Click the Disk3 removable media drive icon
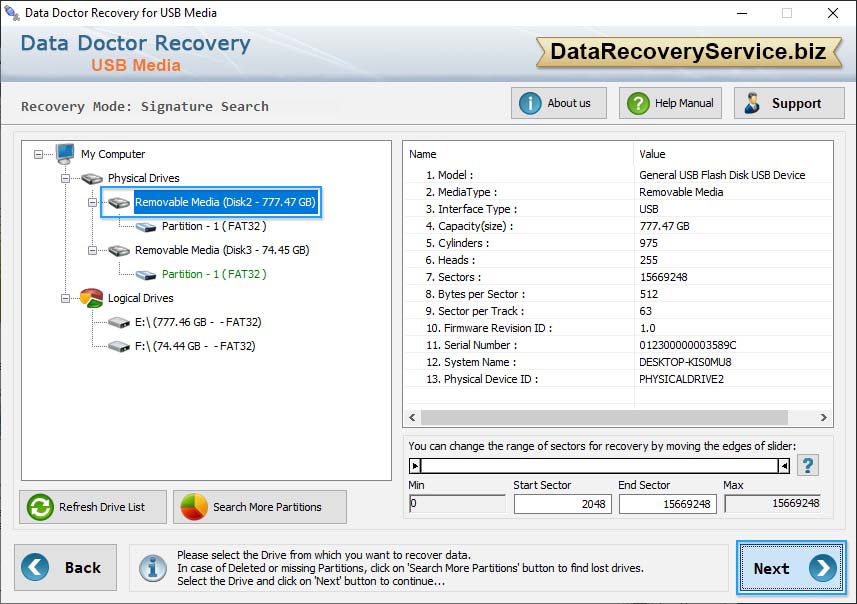Image resolution: width=857 pixels, height=604 pixels. point(119,250)
